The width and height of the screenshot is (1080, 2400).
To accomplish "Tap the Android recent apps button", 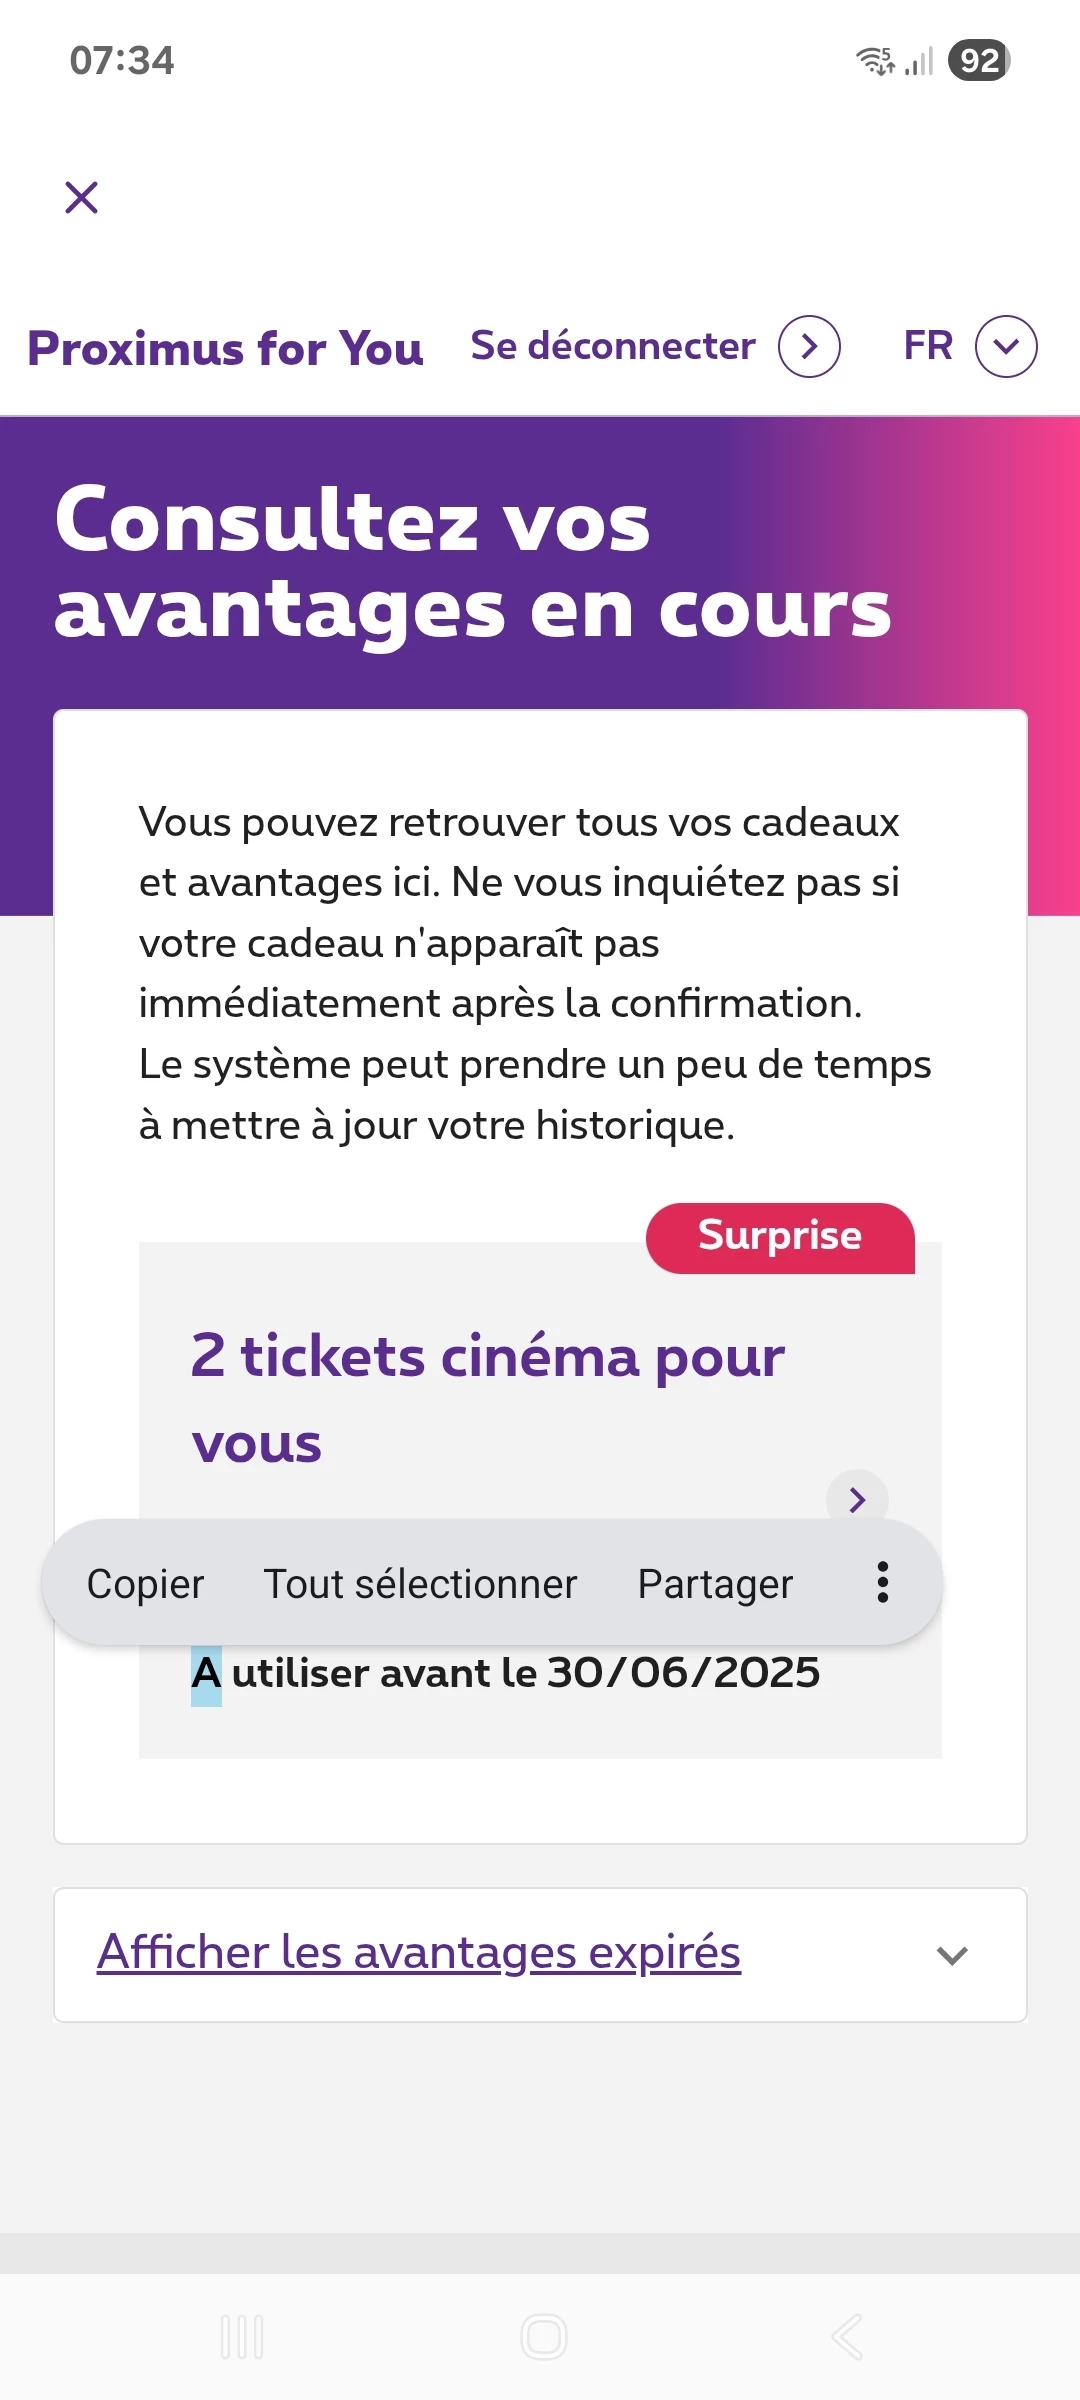I will click(242, 2337).
